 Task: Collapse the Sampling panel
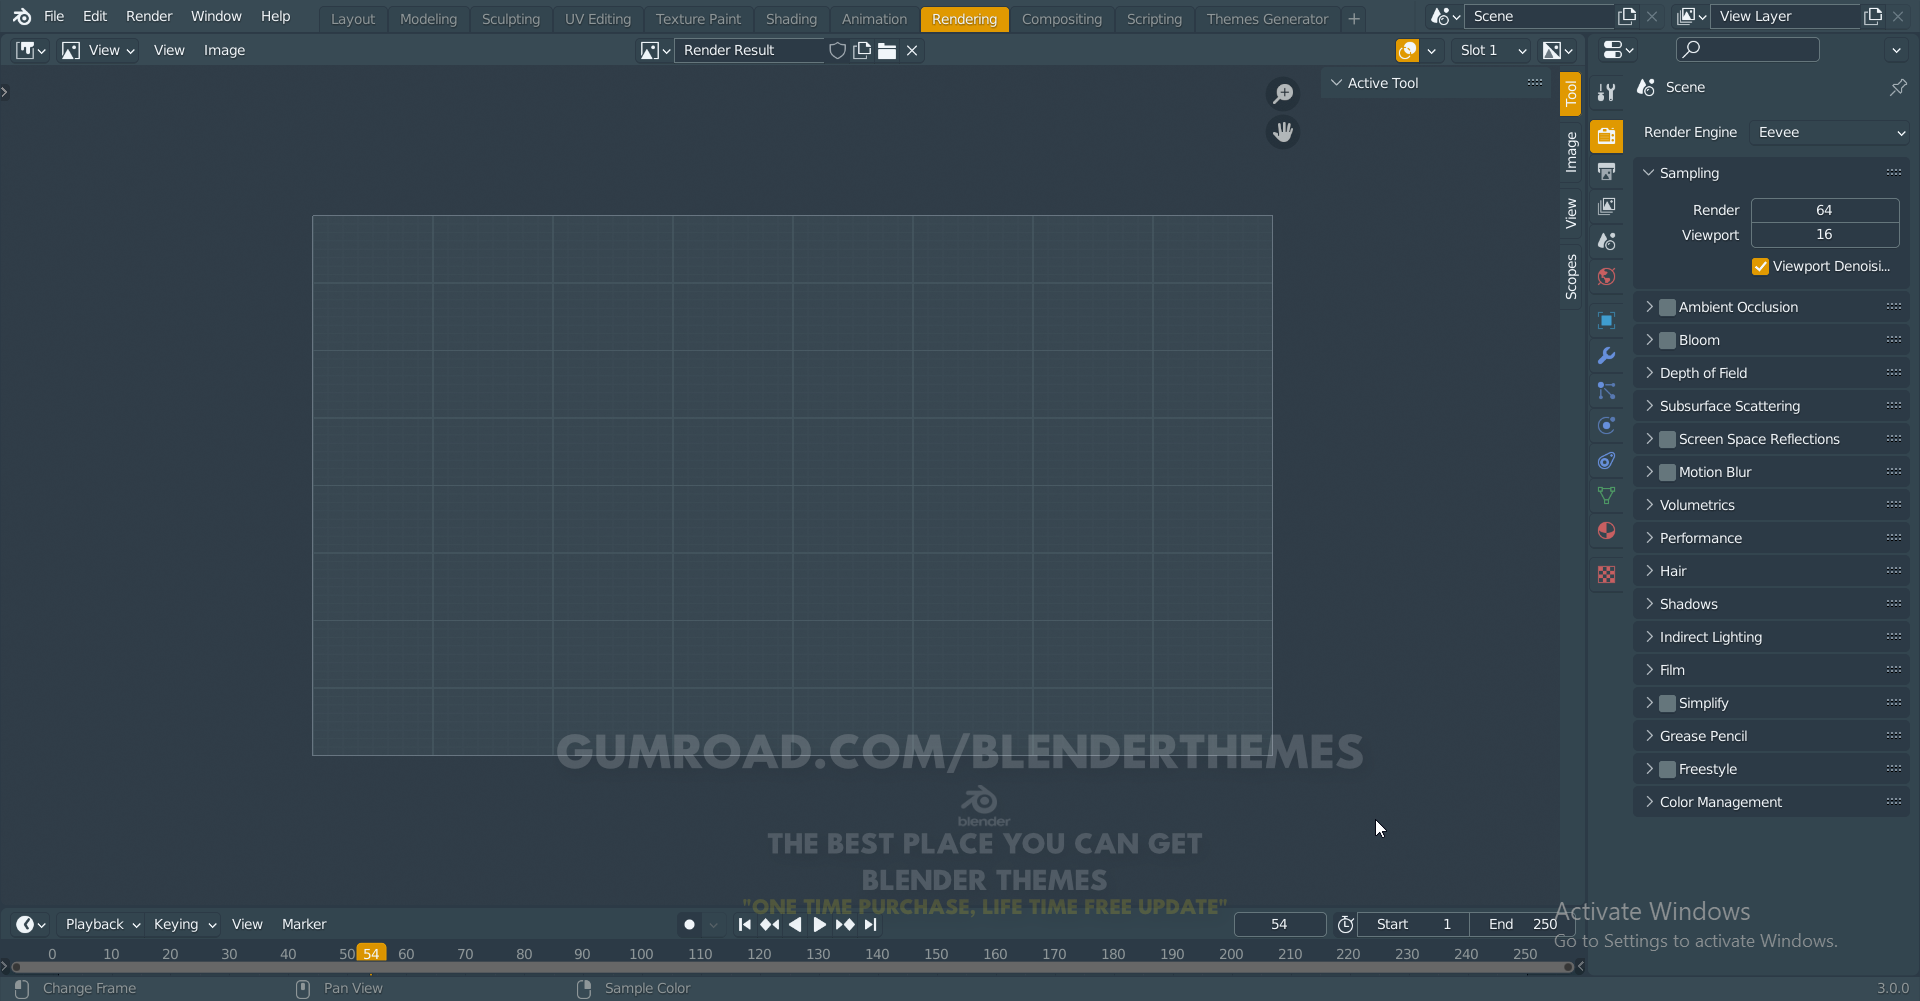(x=1649, y=173)
